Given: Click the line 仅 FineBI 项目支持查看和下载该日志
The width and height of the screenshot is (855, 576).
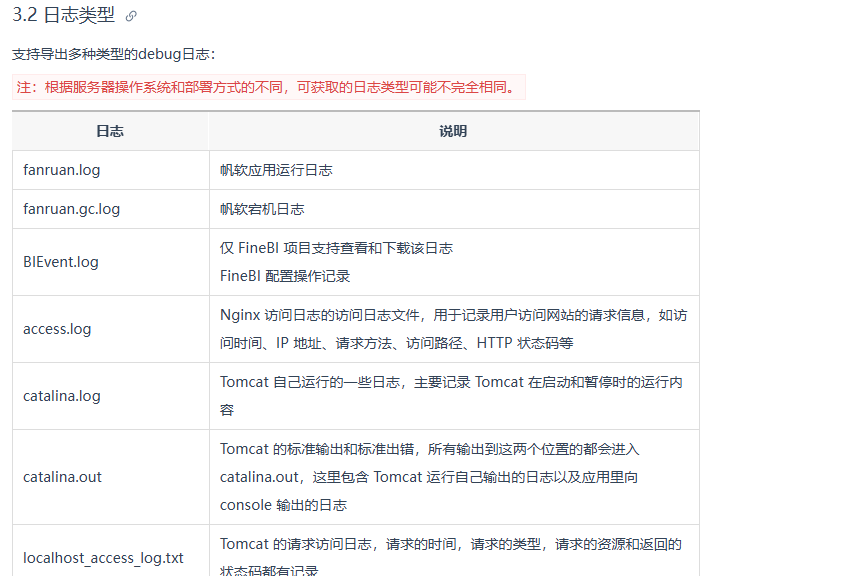Looking at the screenshot, I should (x=336, y=248).
